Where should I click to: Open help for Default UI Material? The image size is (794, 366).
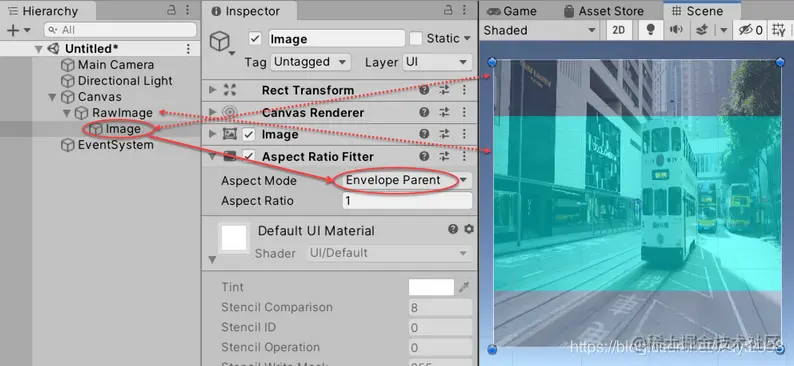pyautogui.click(x=453, y=229)
